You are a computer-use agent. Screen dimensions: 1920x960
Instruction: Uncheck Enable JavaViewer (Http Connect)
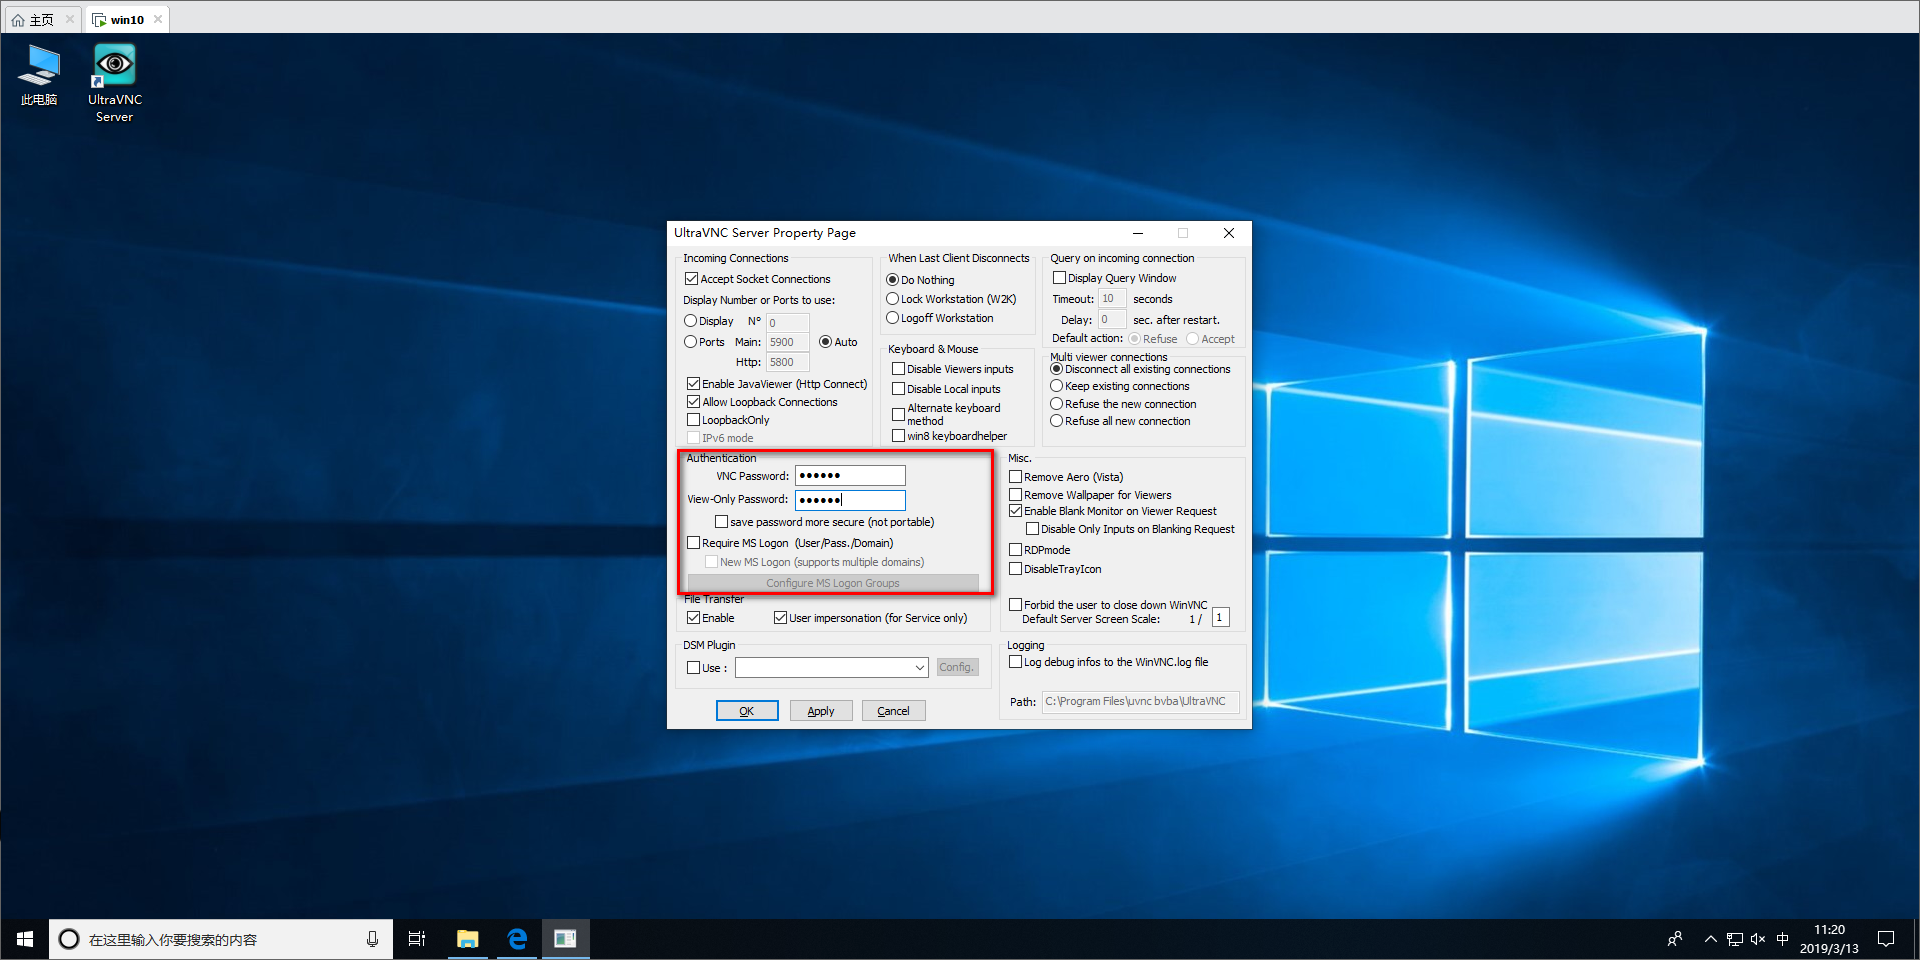pyautogui.click(x=693, y=384)
